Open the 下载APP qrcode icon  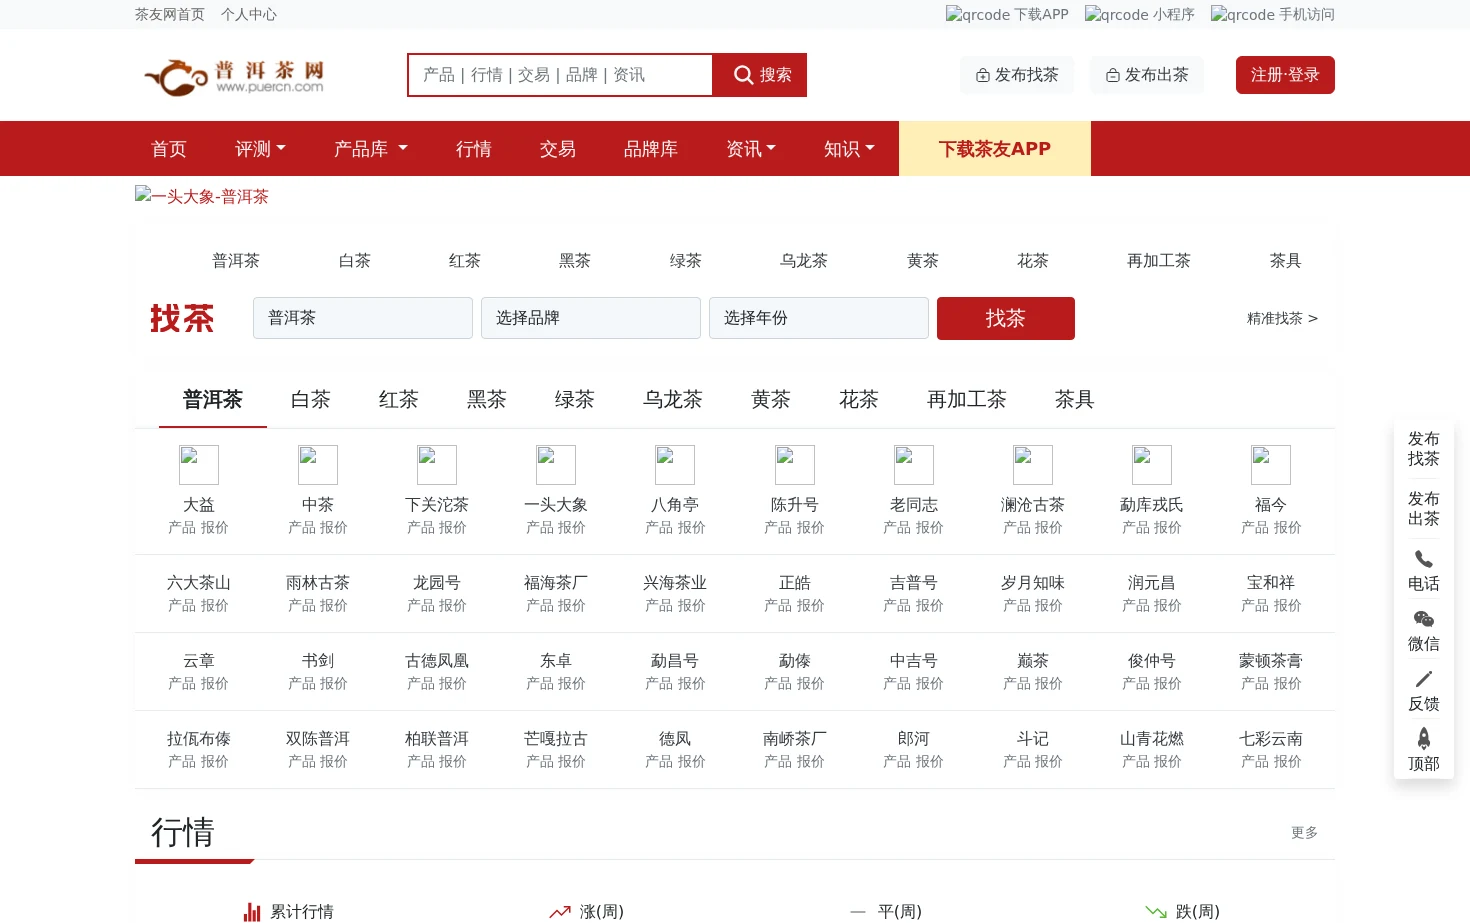[x=976, y=14]
